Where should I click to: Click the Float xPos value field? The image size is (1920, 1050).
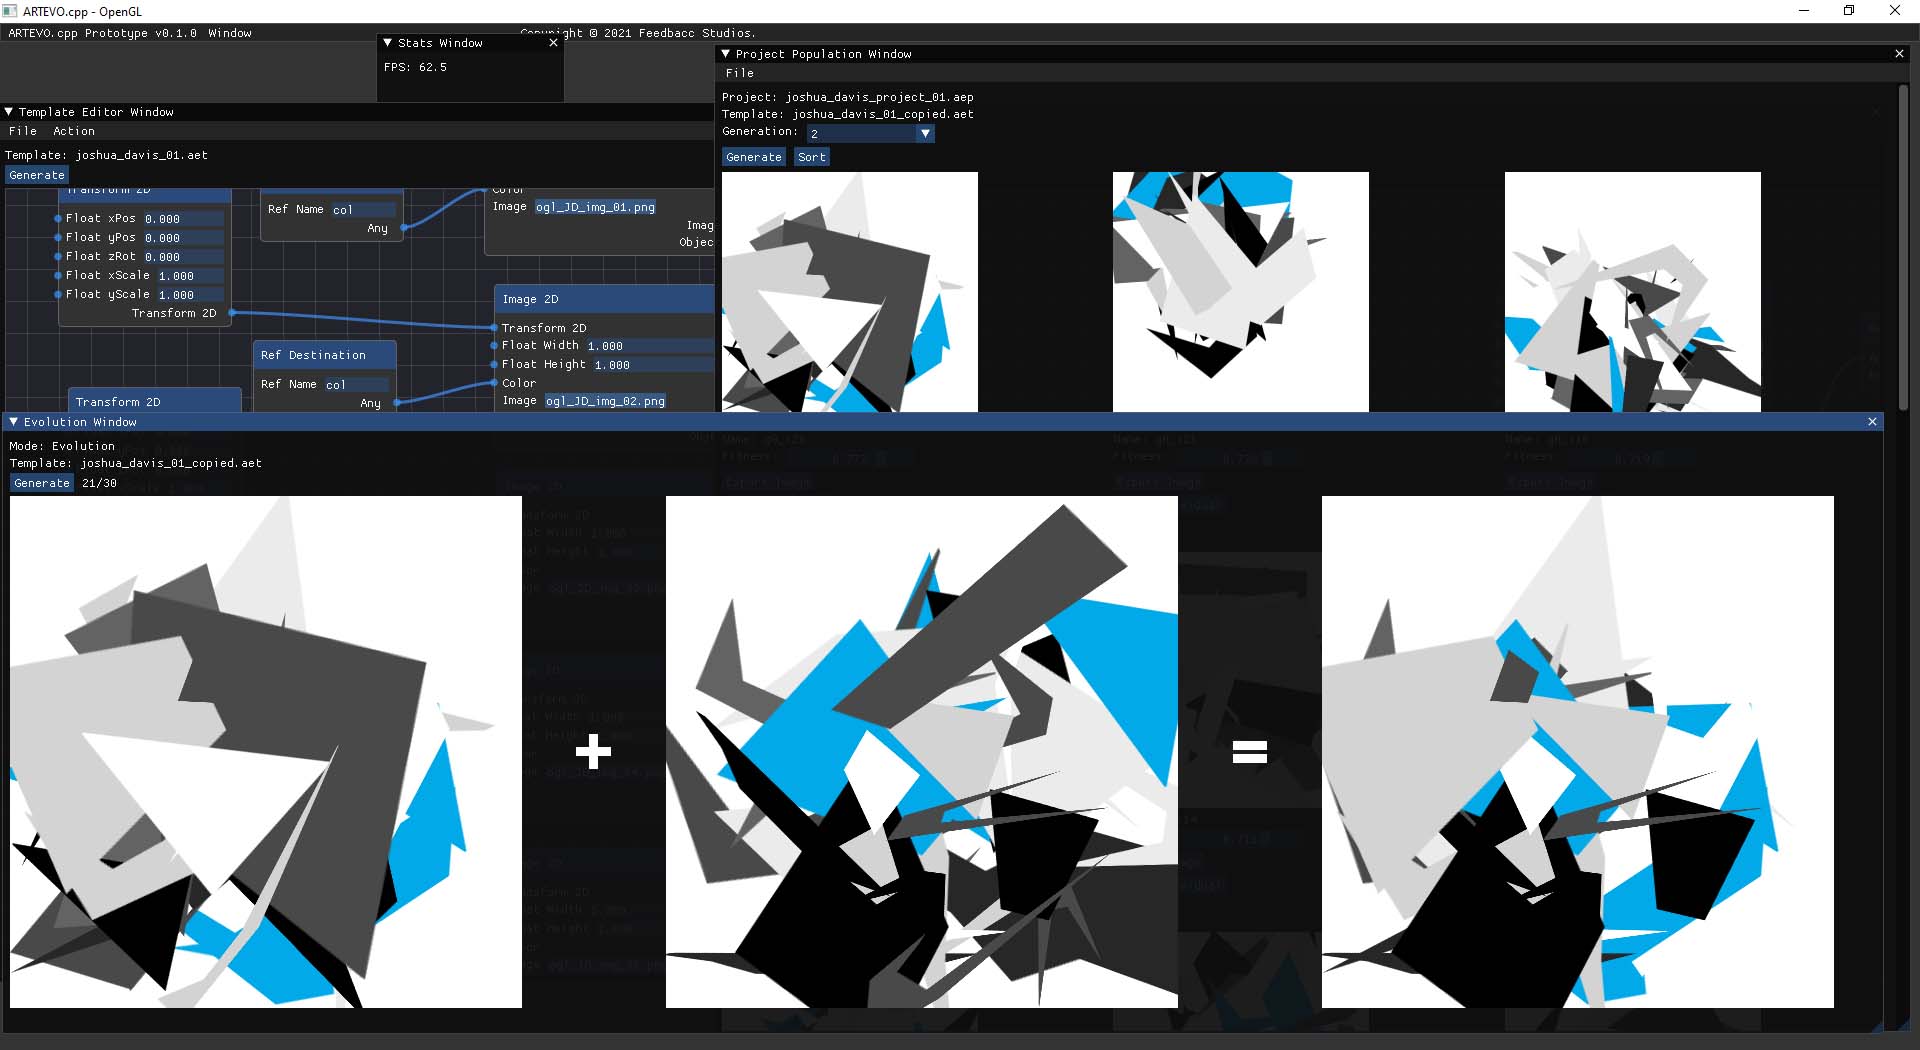point(183,219)
